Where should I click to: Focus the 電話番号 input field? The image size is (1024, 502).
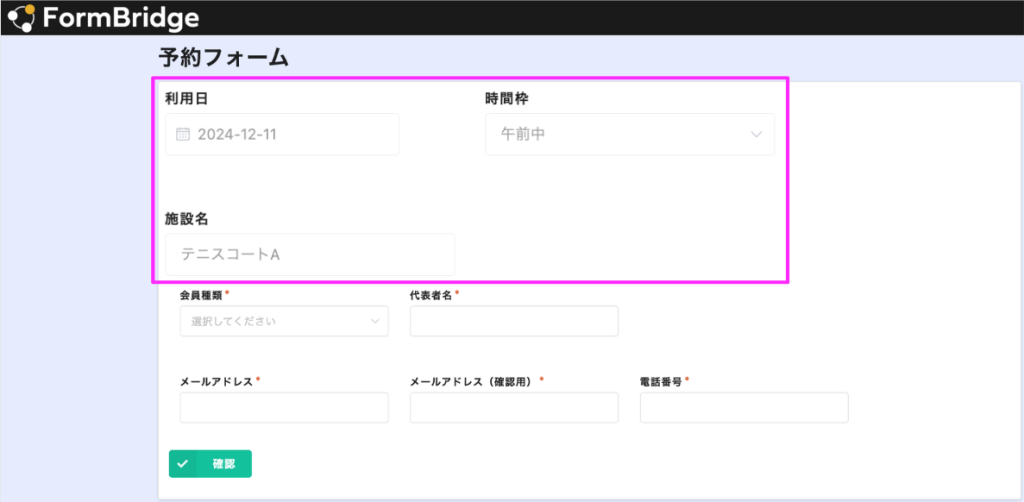point(744,407)
